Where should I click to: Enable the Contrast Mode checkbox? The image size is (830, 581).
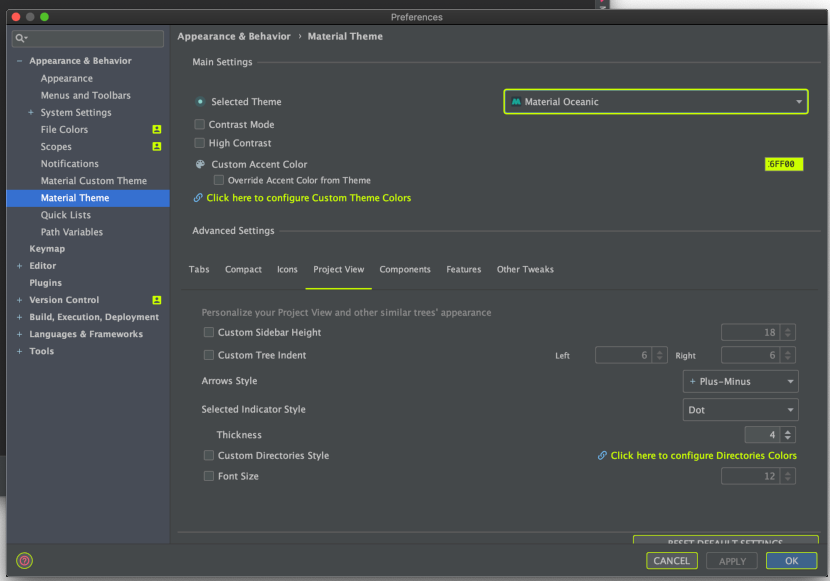[200, 124]
